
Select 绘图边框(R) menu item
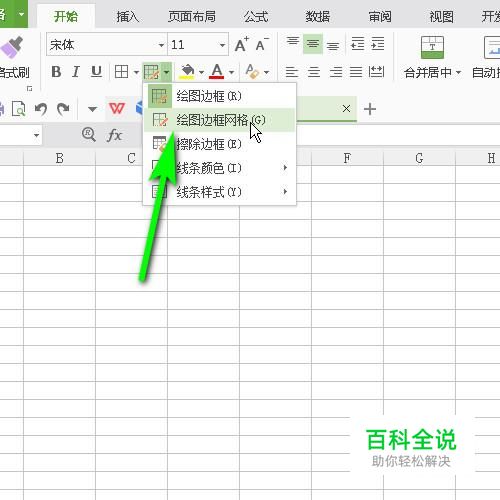pos(219,96)
